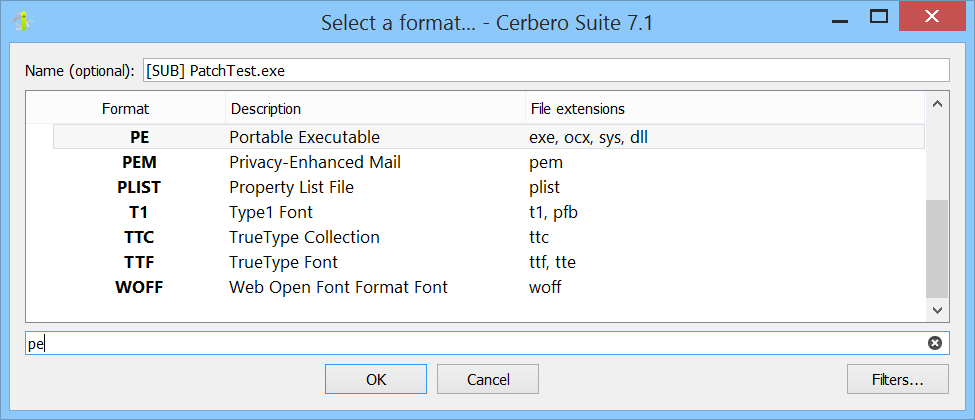Screen dimensions: 975x420
Task: Click the Cancel button
Action: [x=488, y=379]
